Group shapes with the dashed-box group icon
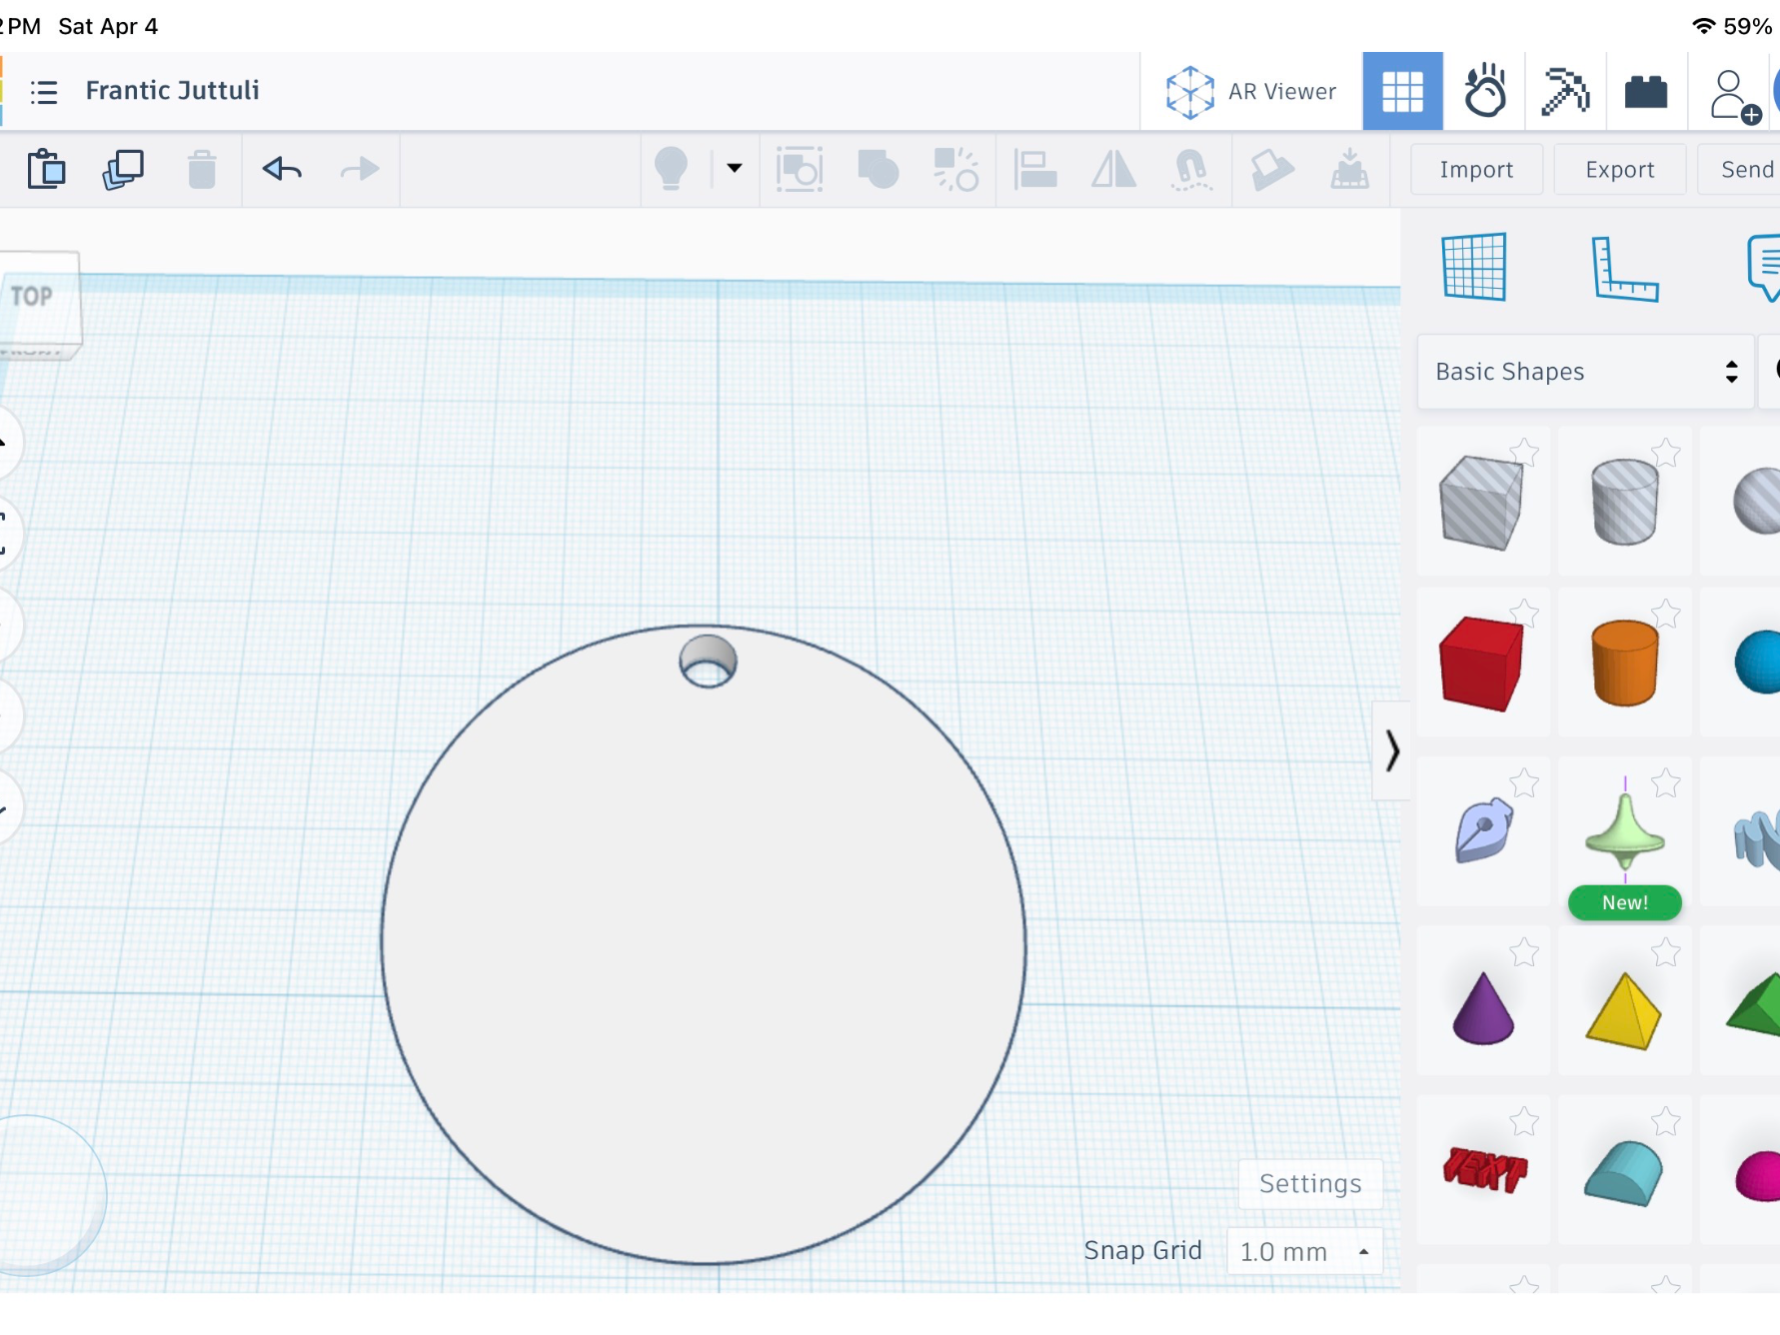Screen dimensions: 1780x1335 799,169
